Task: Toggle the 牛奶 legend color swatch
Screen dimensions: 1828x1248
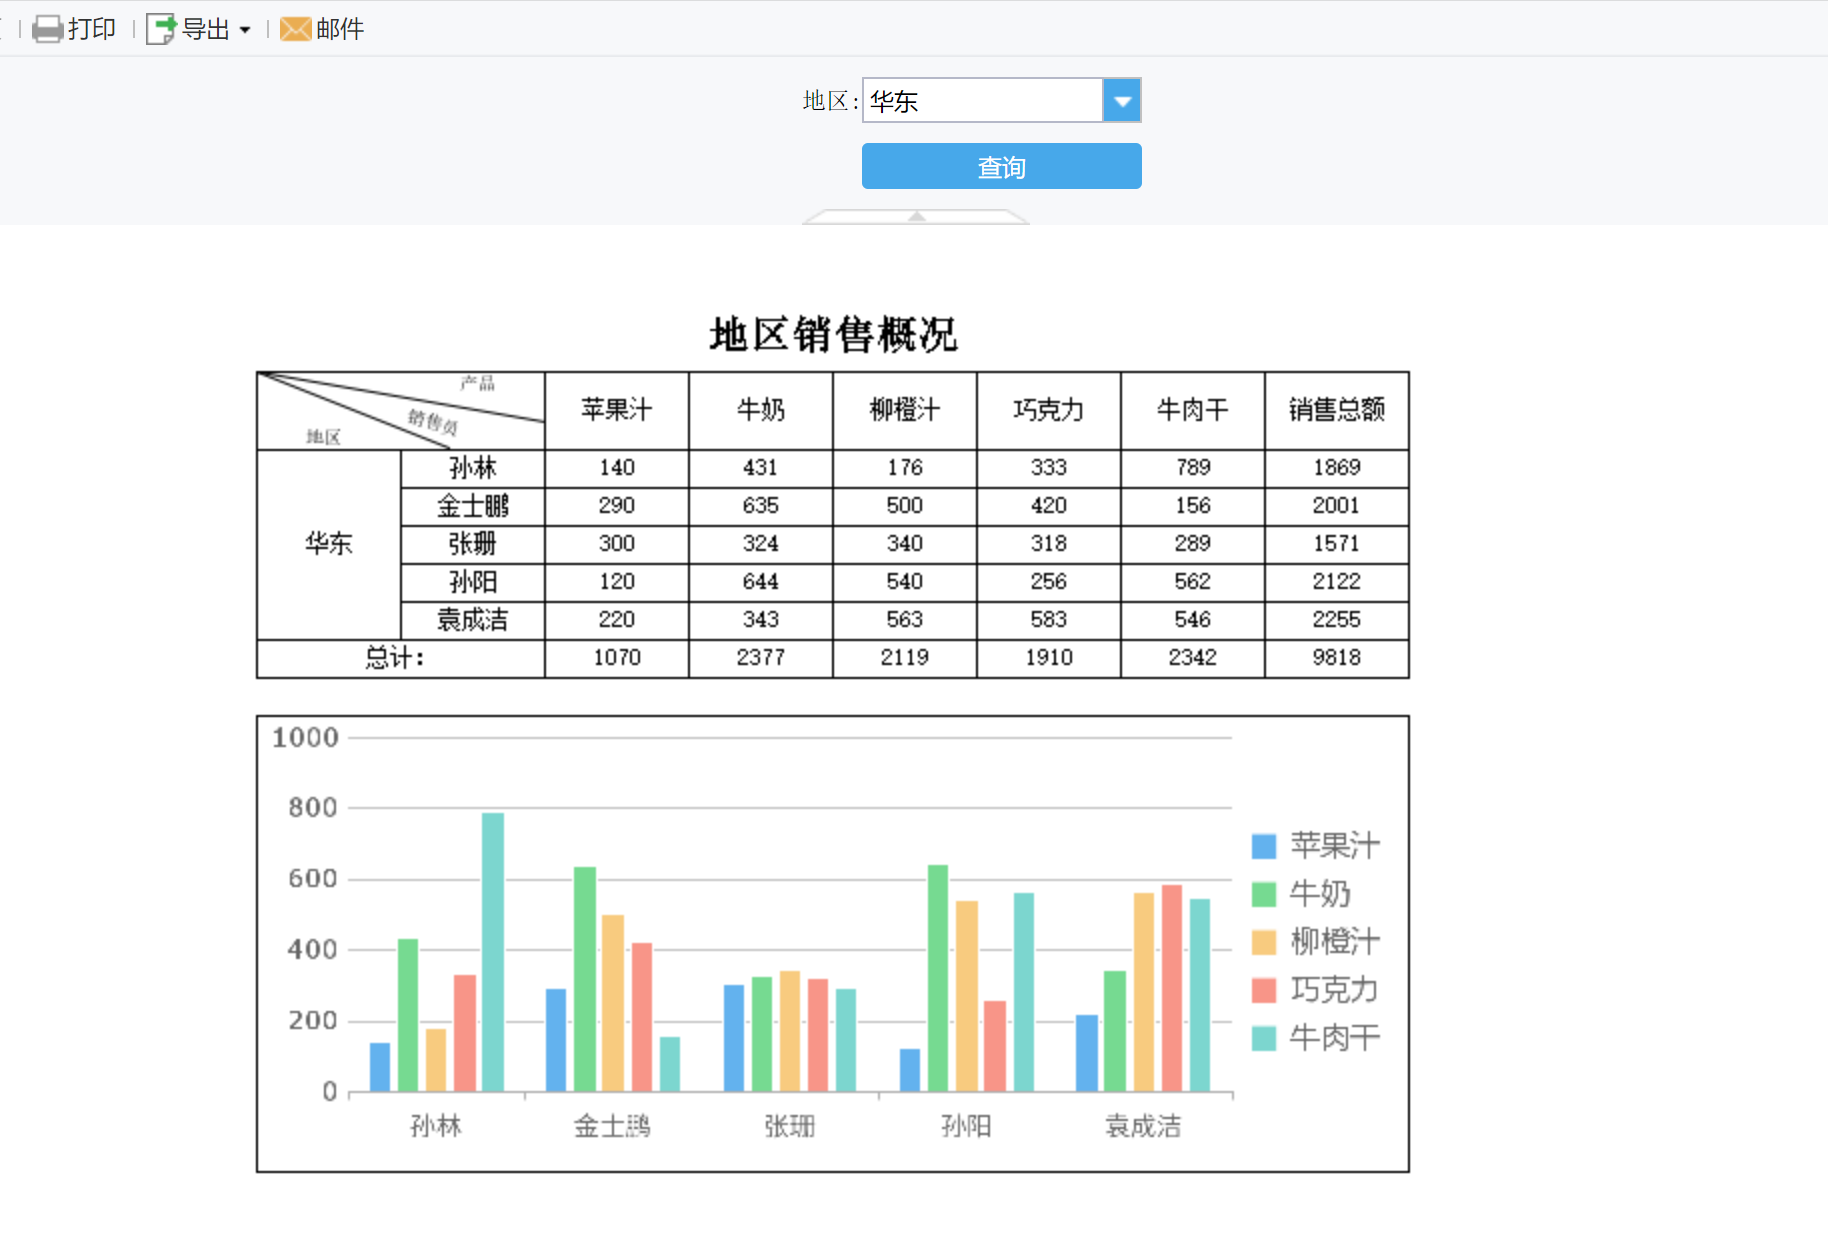Action: click(x=1264, y=894)
